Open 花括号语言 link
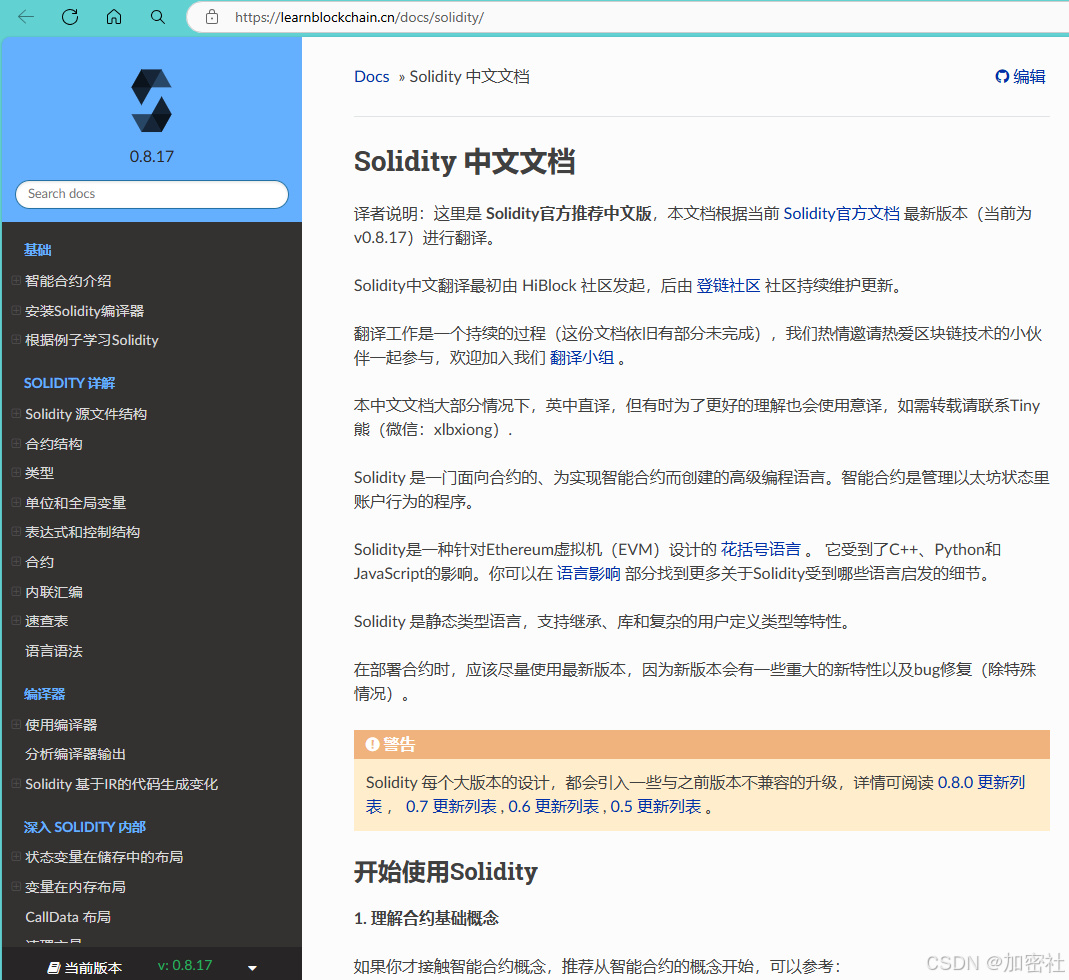Screen dimensions: 1069x980 point(760,550)
